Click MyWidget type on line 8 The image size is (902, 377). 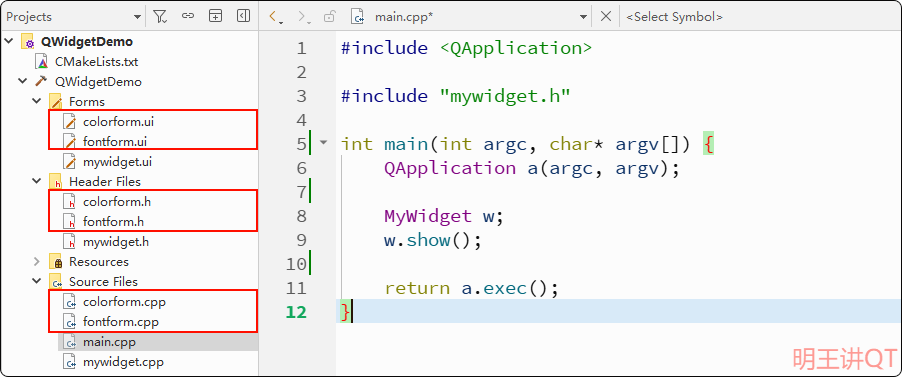428,216
